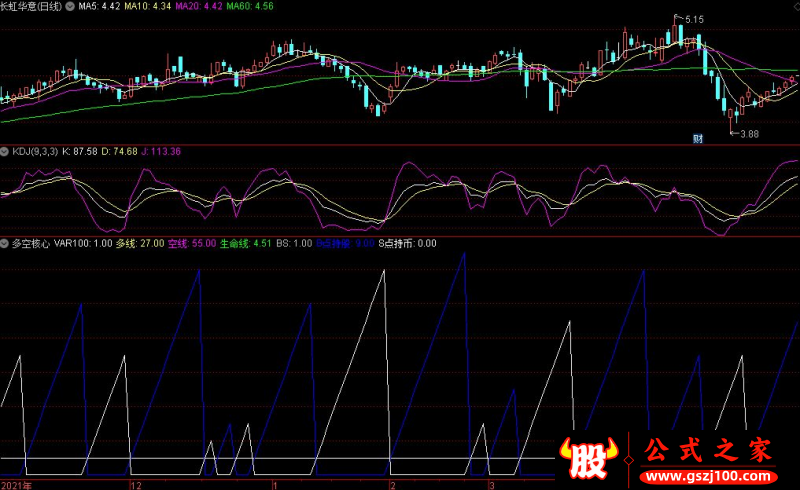The image size is (800, 490).
Task: Click the red bull 股 logo icon
Action: 589,458
